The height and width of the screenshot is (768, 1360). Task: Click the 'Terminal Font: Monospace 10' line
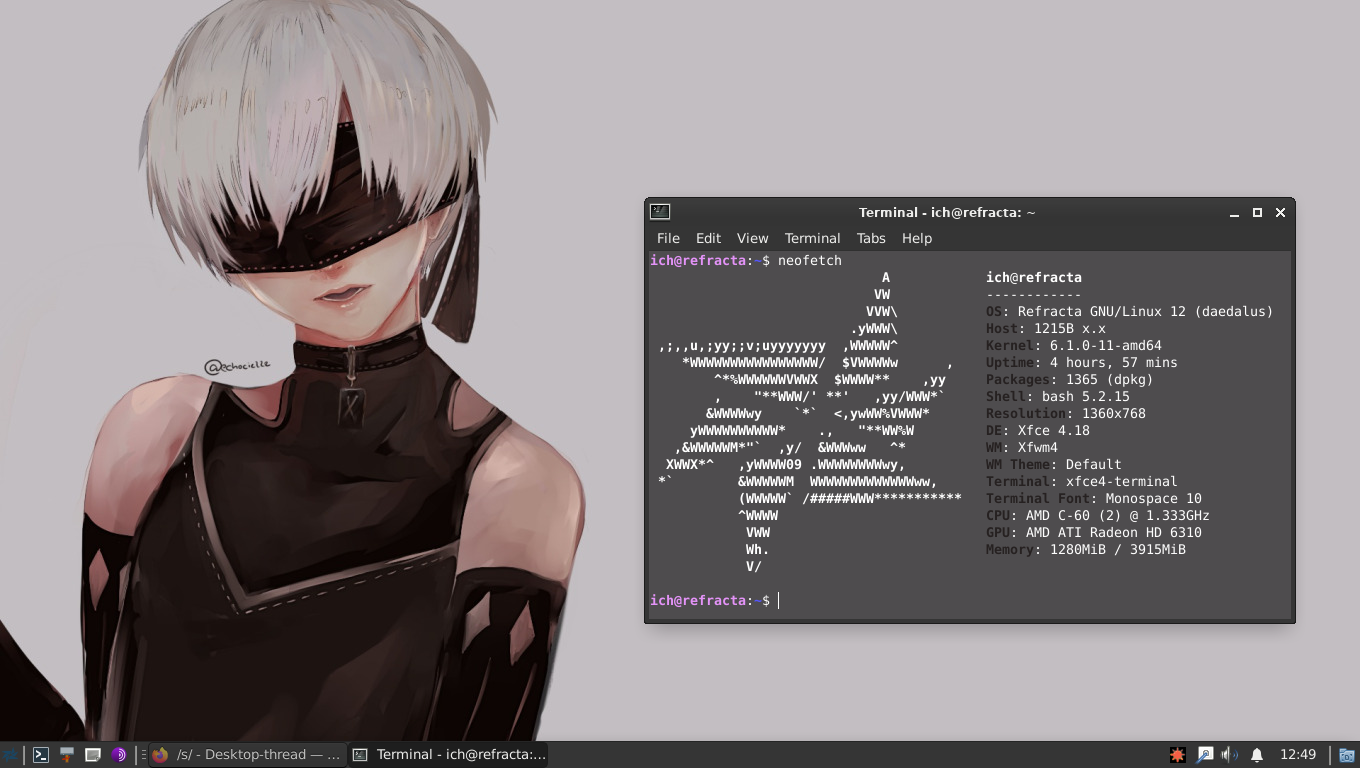tap(1093, 498)
